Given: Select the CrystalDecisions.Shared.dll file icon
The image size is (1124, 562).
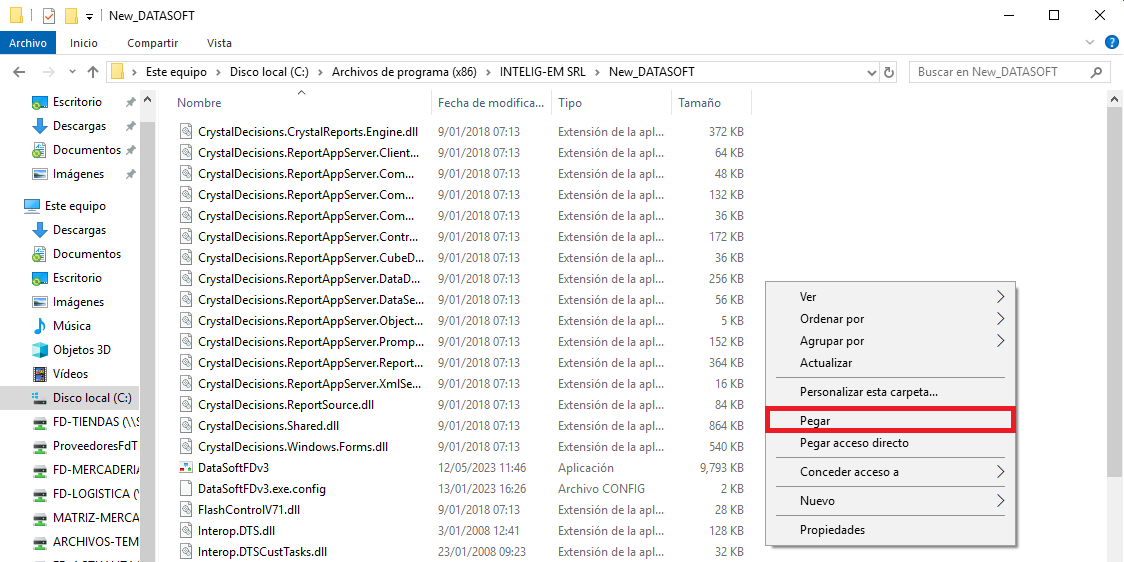Looking at the screenshot, I should pos(186,426).
